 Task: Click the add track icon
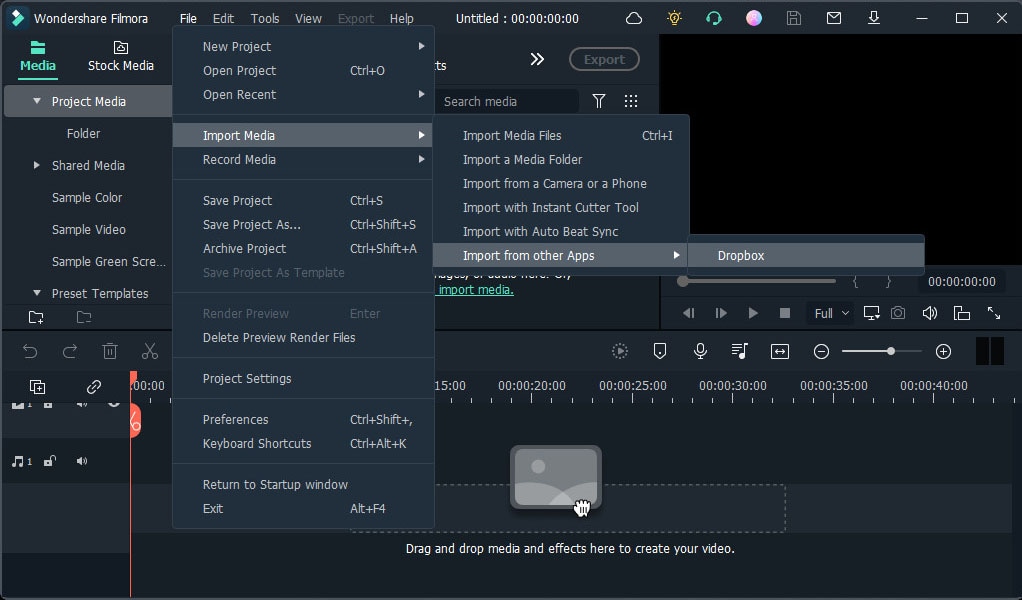point(38,387)
